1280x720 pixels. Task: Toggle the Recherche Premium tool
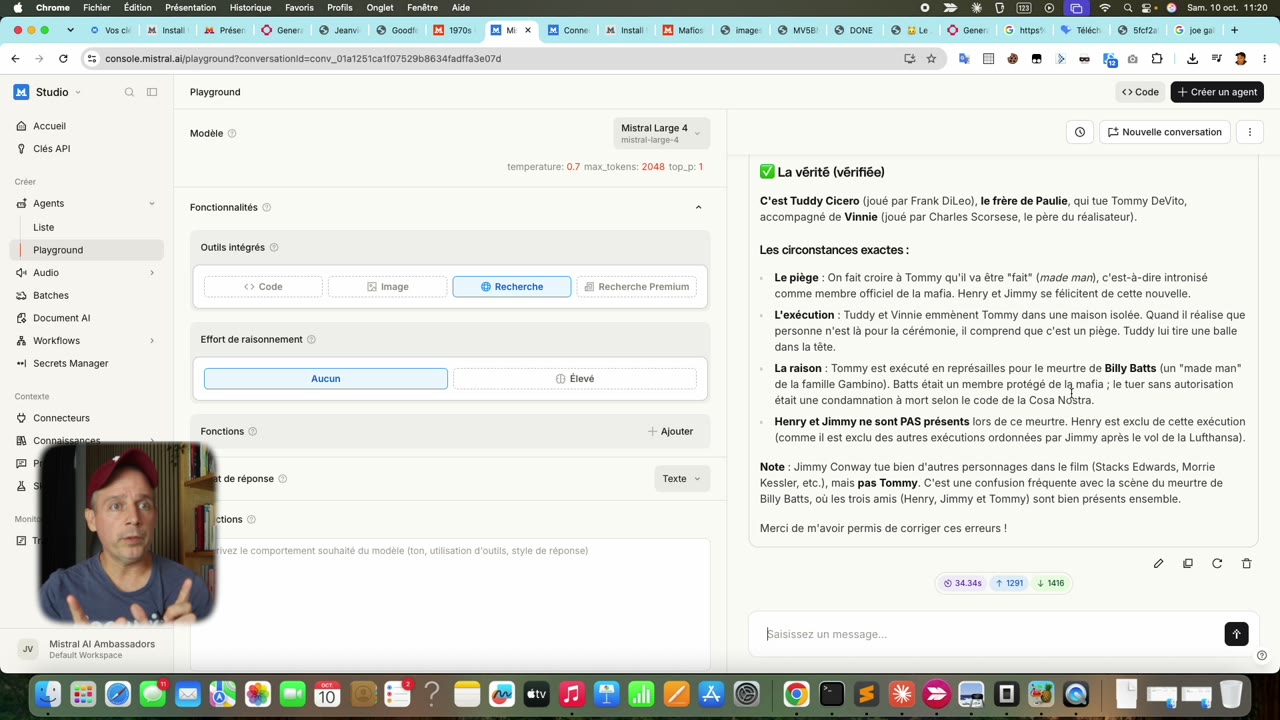click(x=636, y=287)
